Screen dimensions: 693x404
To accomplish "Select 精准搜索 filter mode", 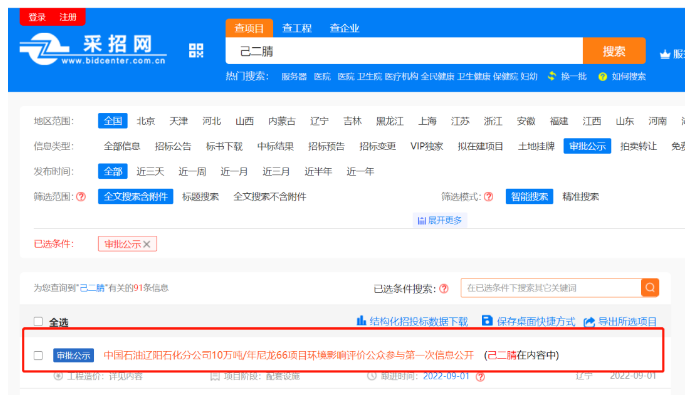I will 580,197.
